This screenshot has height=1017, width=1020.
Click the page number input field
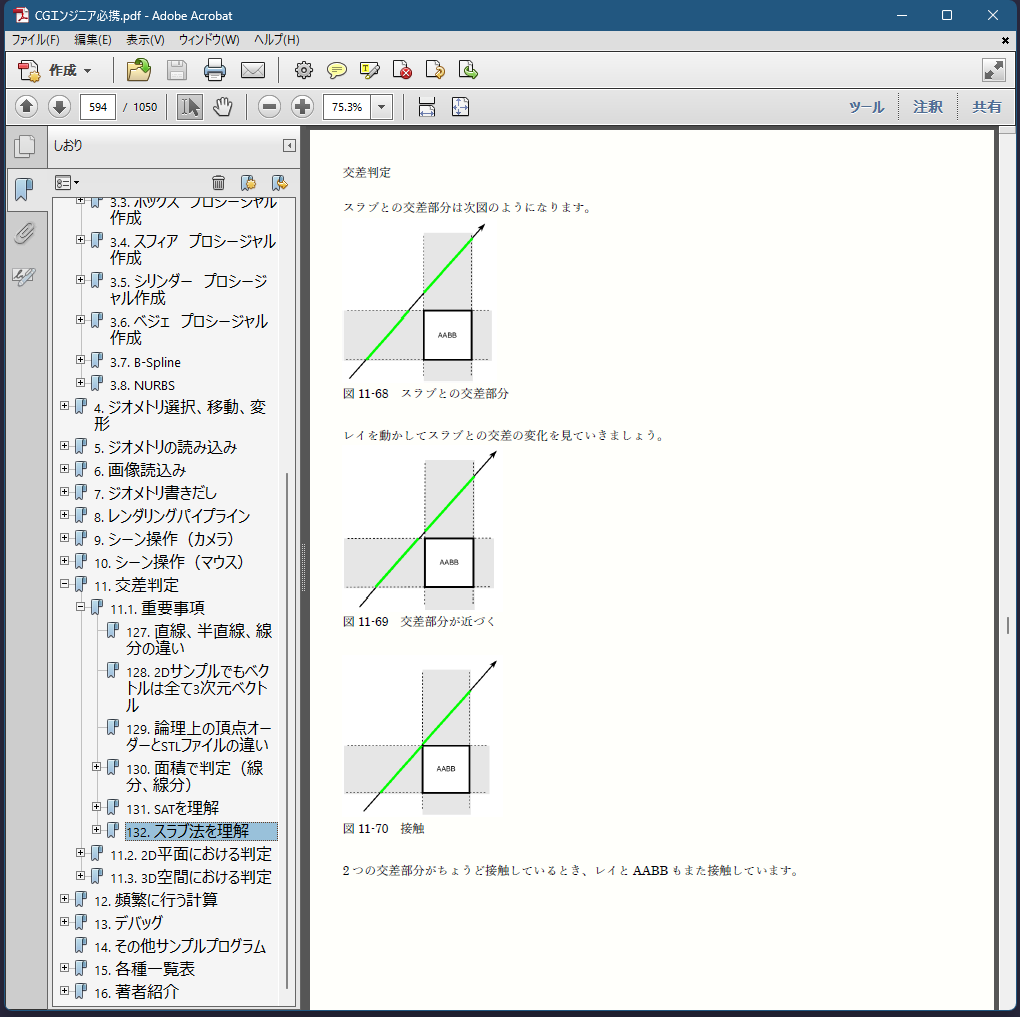tap(97, 107)
